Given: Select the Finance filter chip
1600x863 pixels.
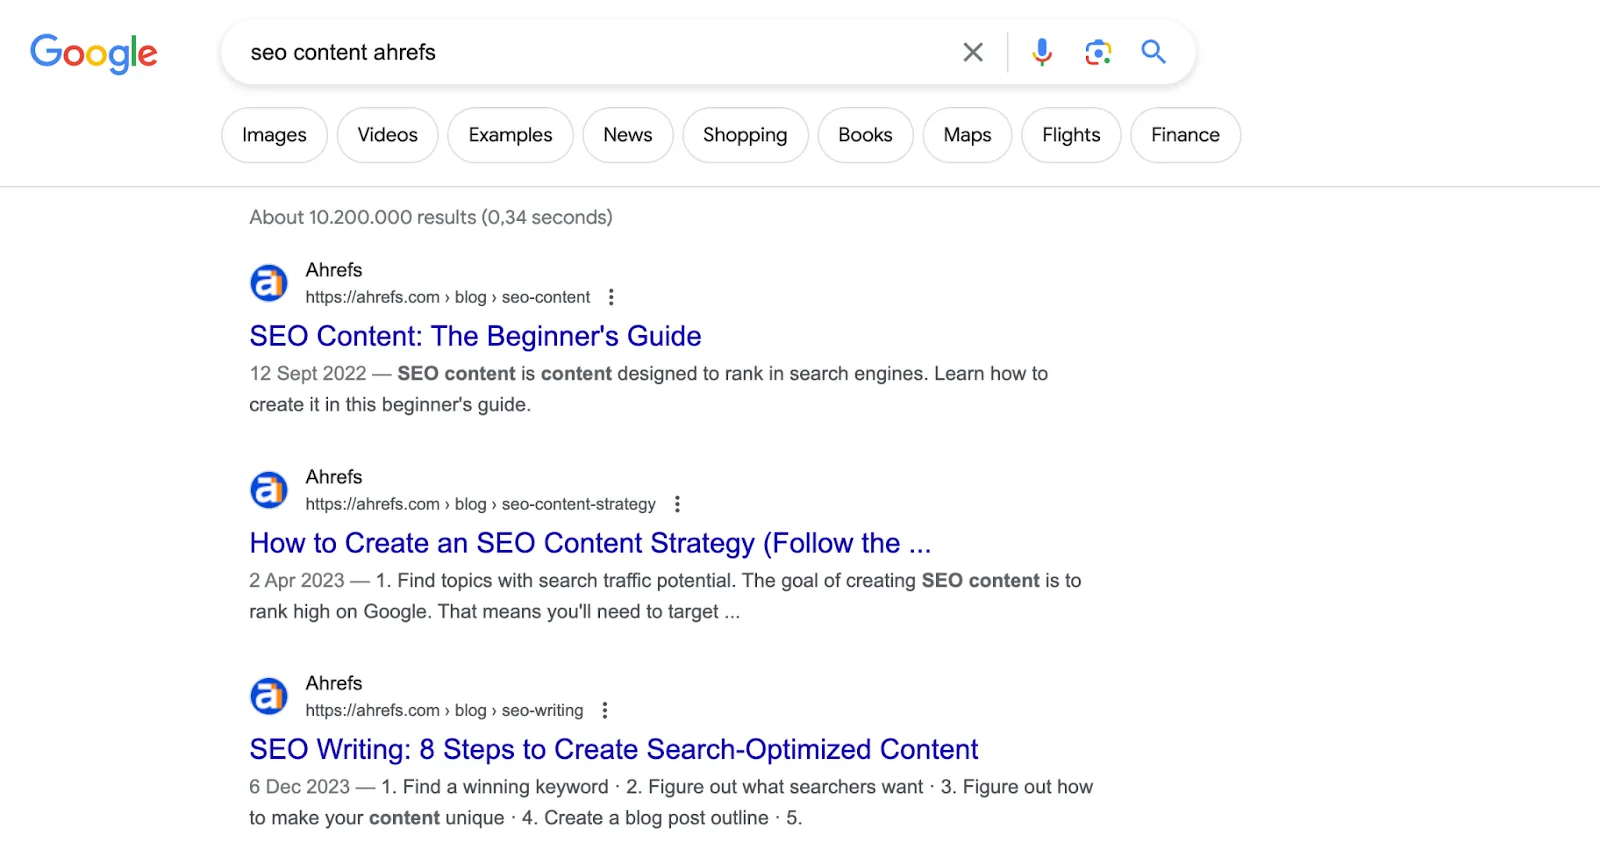Looking at the screenshot, I should point(1185,135).
